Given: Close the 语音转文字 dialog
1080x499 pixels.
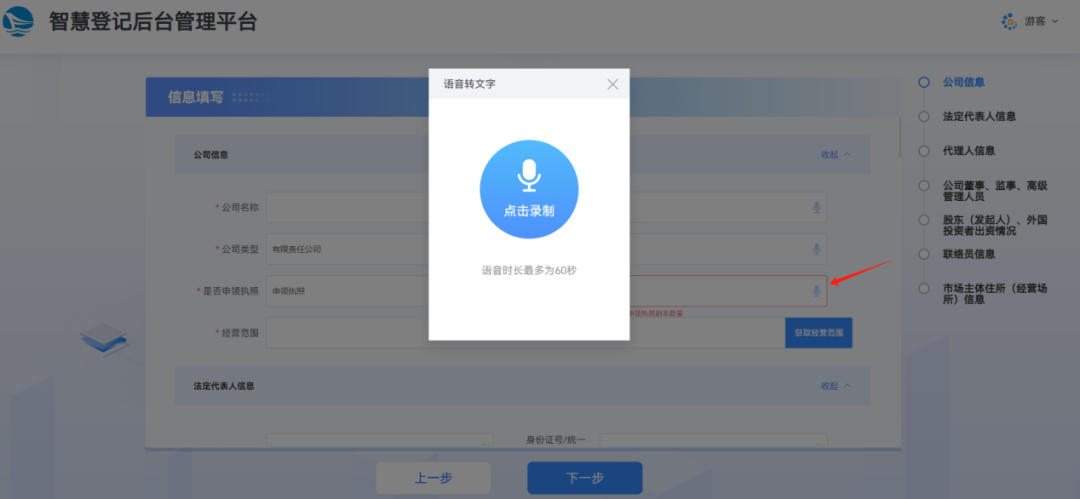Looking at the screenshot, I should click(613, 84).
